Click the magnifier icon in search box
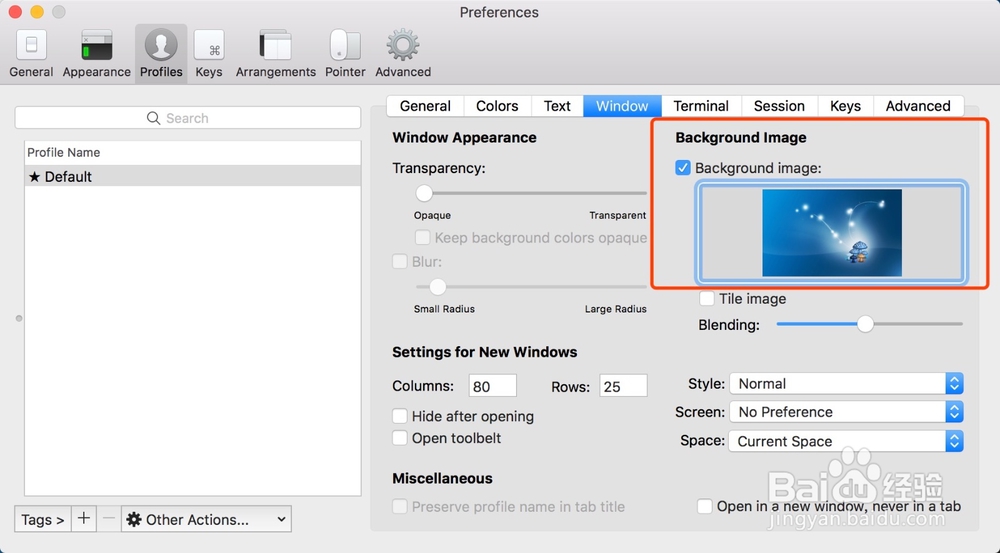Viewport: 1000px width, 553px height. 153,118
